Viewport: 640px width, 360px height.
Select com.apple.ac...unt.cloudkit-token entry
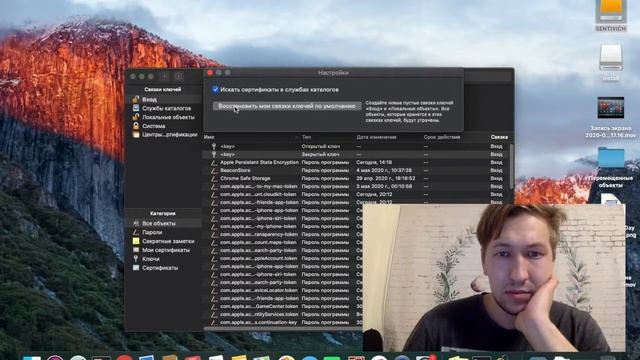click(x=258, y=194)
